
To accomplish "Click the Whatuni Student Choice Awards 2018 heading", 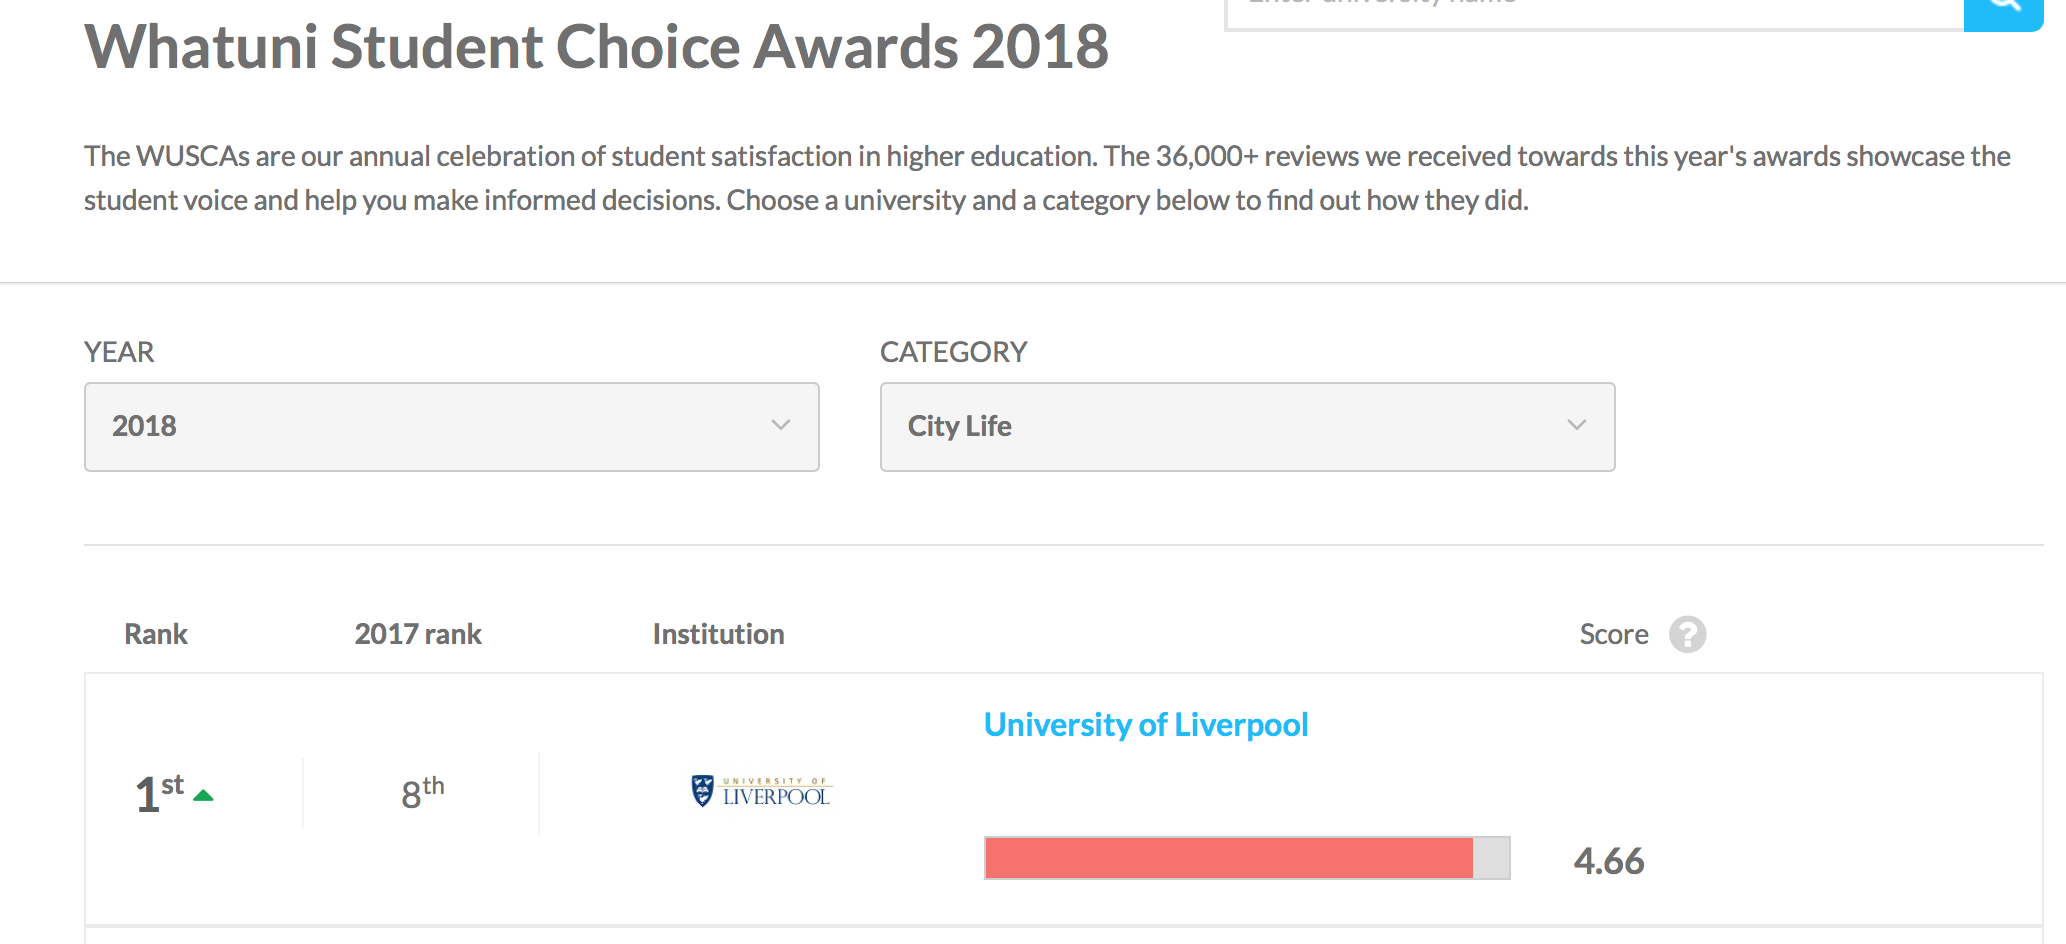I will (x=596, y=47).
